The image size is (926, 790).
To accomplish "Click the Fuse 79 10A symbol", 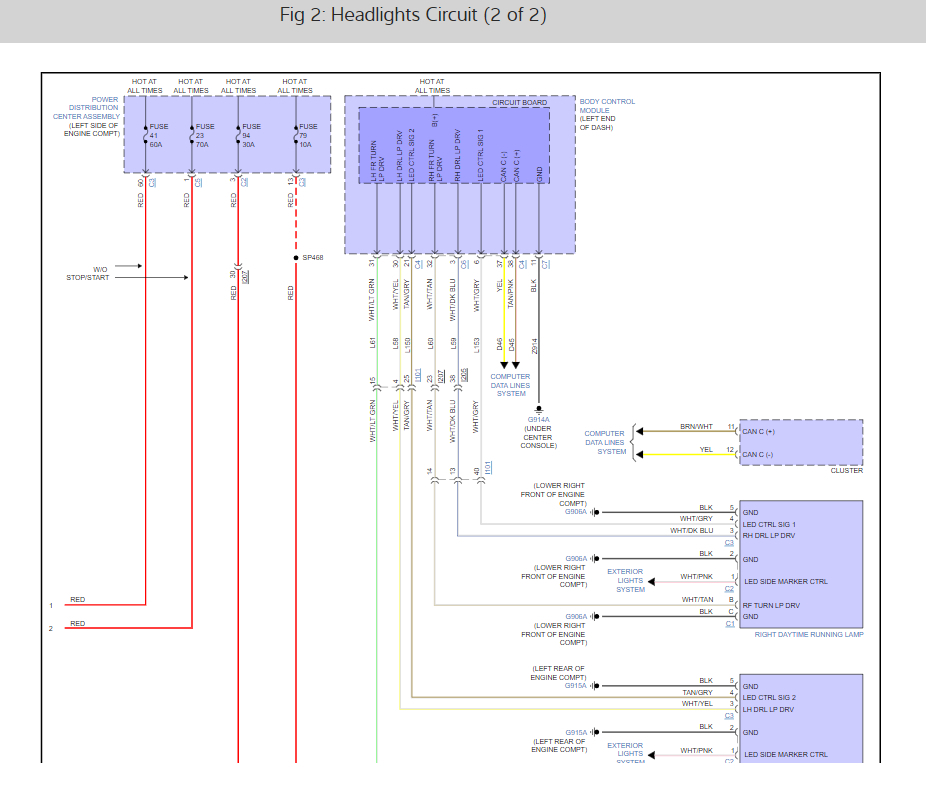I will pos(296,135).
